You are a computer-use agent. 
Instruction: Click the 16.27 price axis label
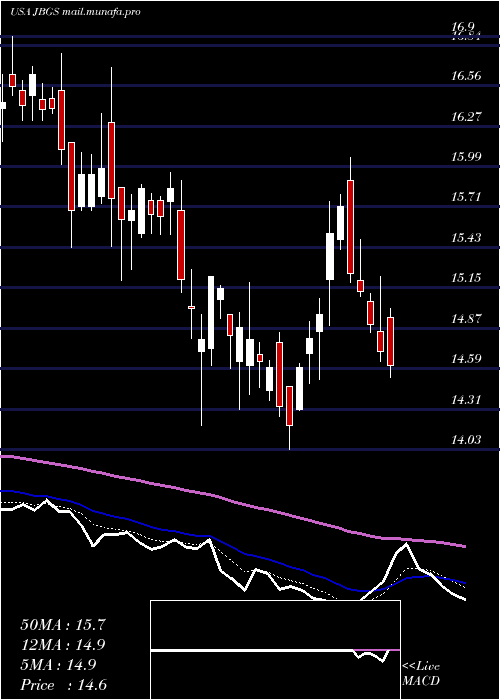point(466,117)
